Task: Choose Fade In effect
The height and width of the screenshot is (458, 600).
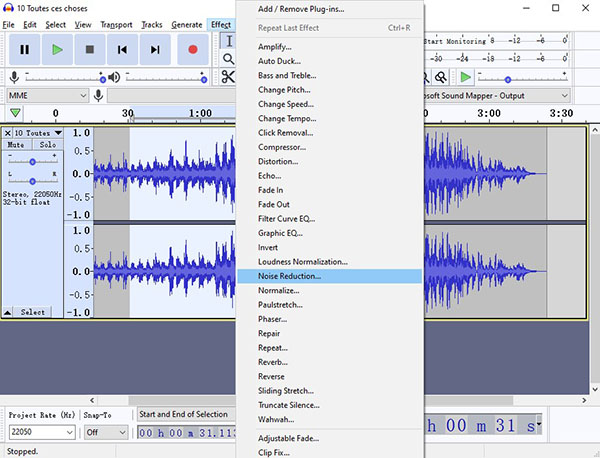Action: (329, 190)
